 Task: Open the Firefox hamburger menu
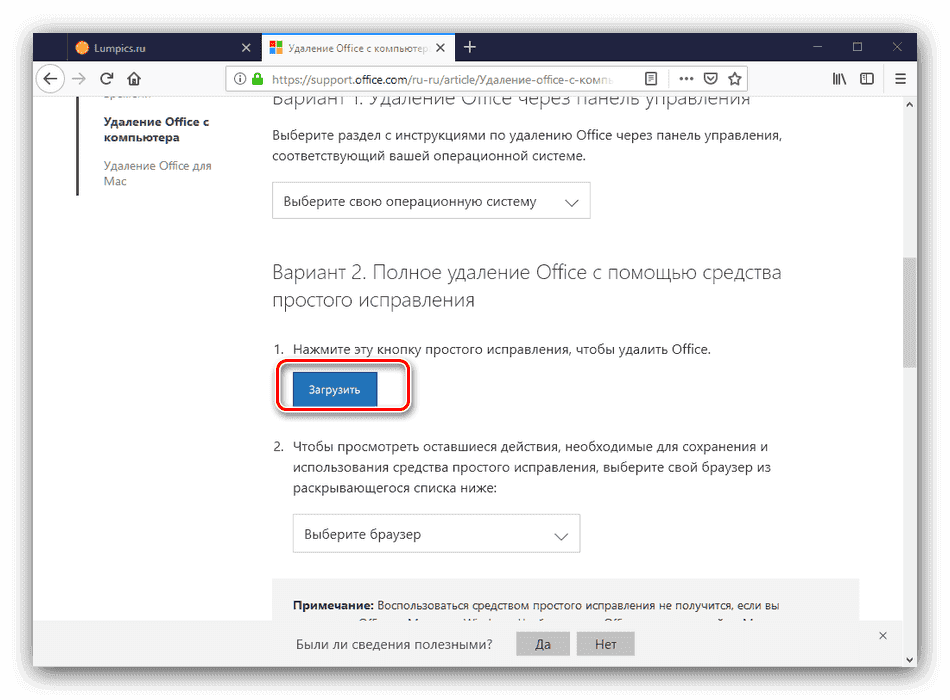pyautogui.click(x=899, y=78)
